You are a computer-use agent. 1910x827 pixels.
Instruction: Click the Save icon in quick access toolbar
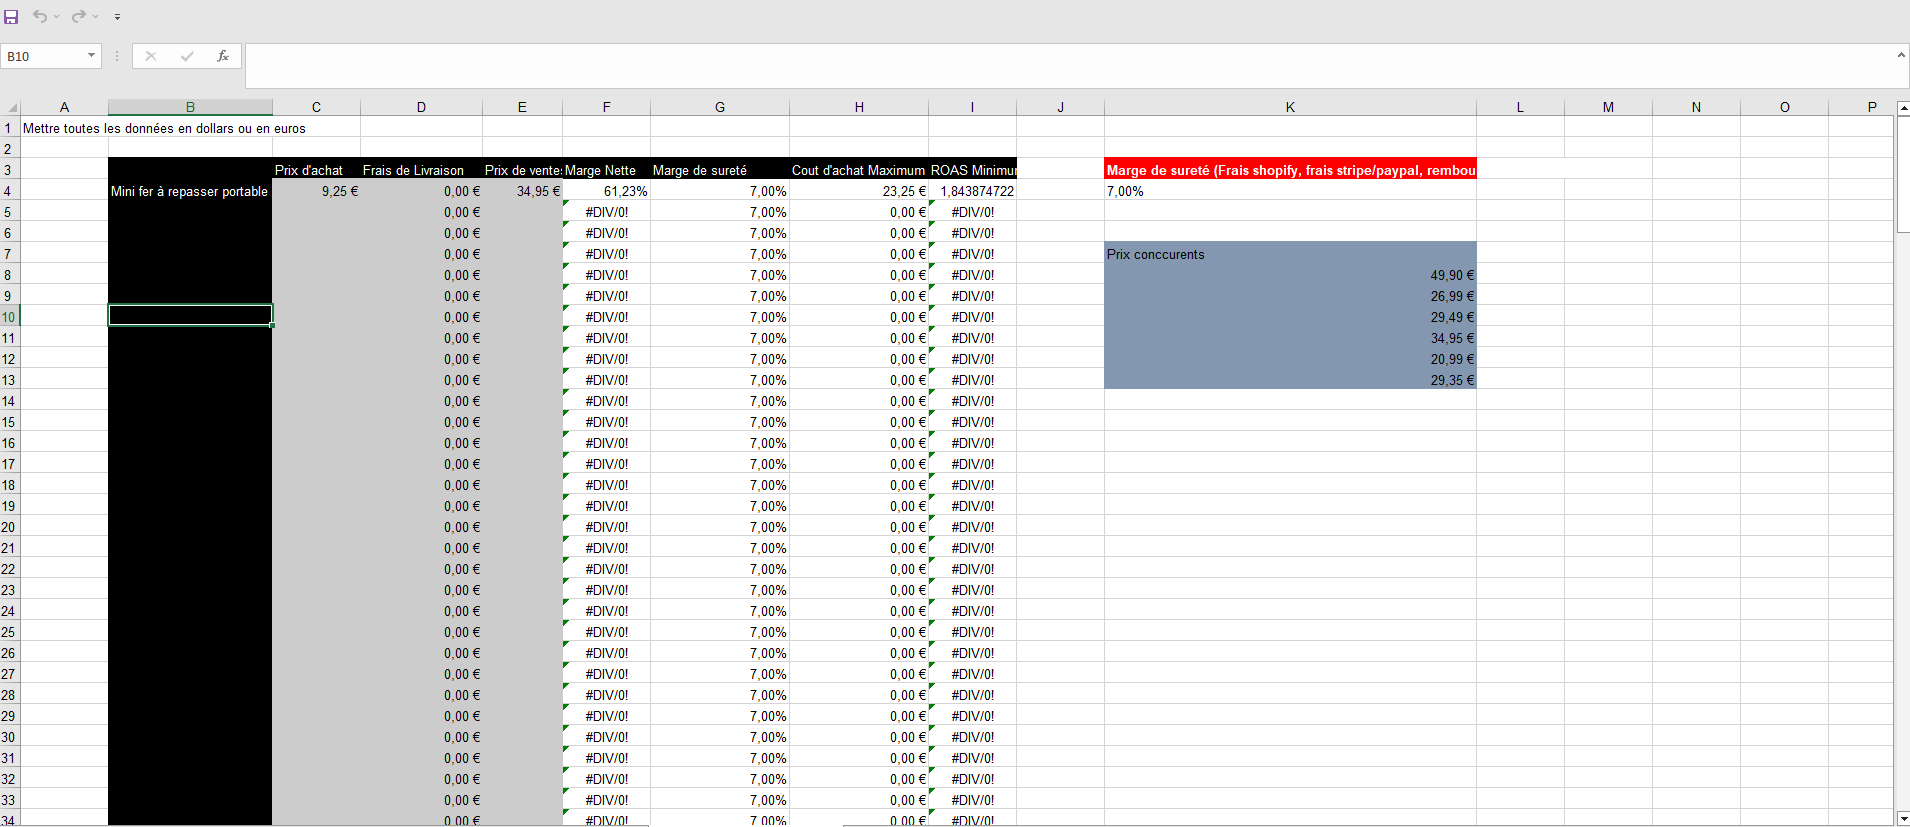tap(12, 17)
